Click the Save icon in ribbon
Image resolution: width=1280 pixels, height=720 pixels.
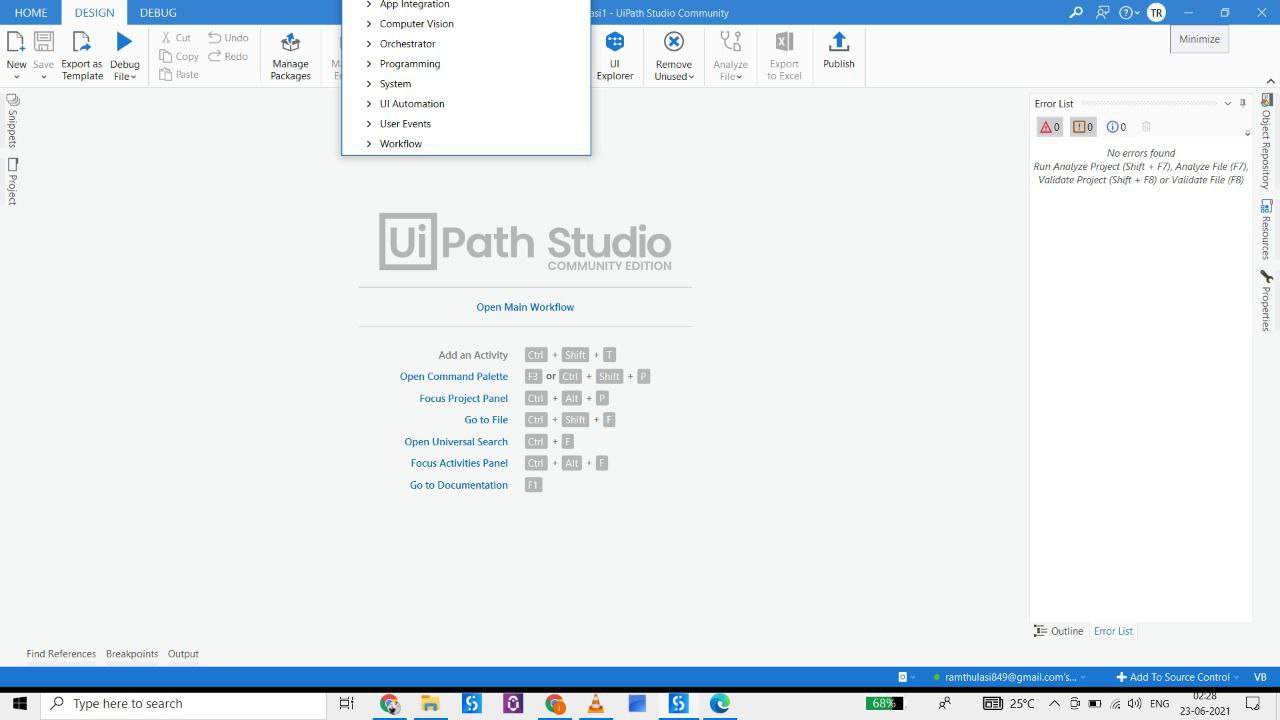(44, 42)
